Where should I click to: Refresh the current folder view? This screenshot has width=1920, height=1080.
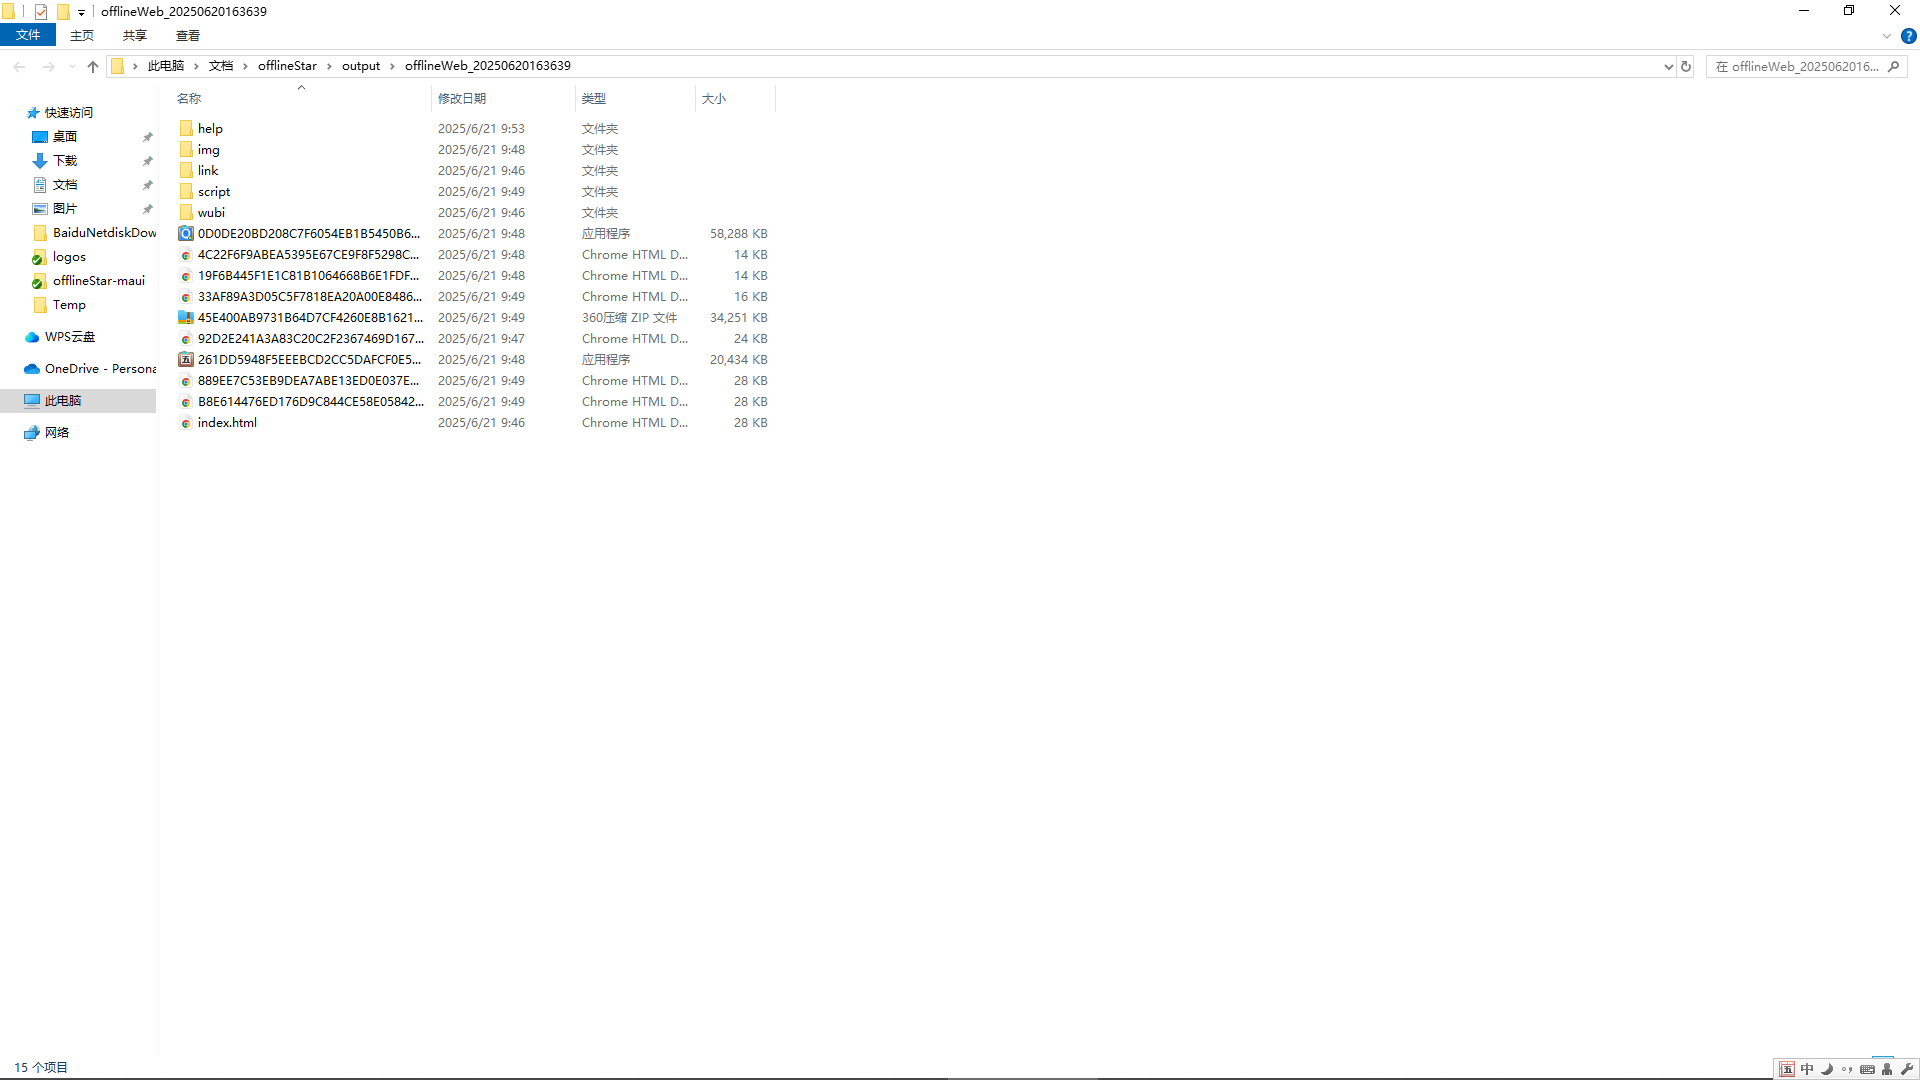tap(1686, 66)
